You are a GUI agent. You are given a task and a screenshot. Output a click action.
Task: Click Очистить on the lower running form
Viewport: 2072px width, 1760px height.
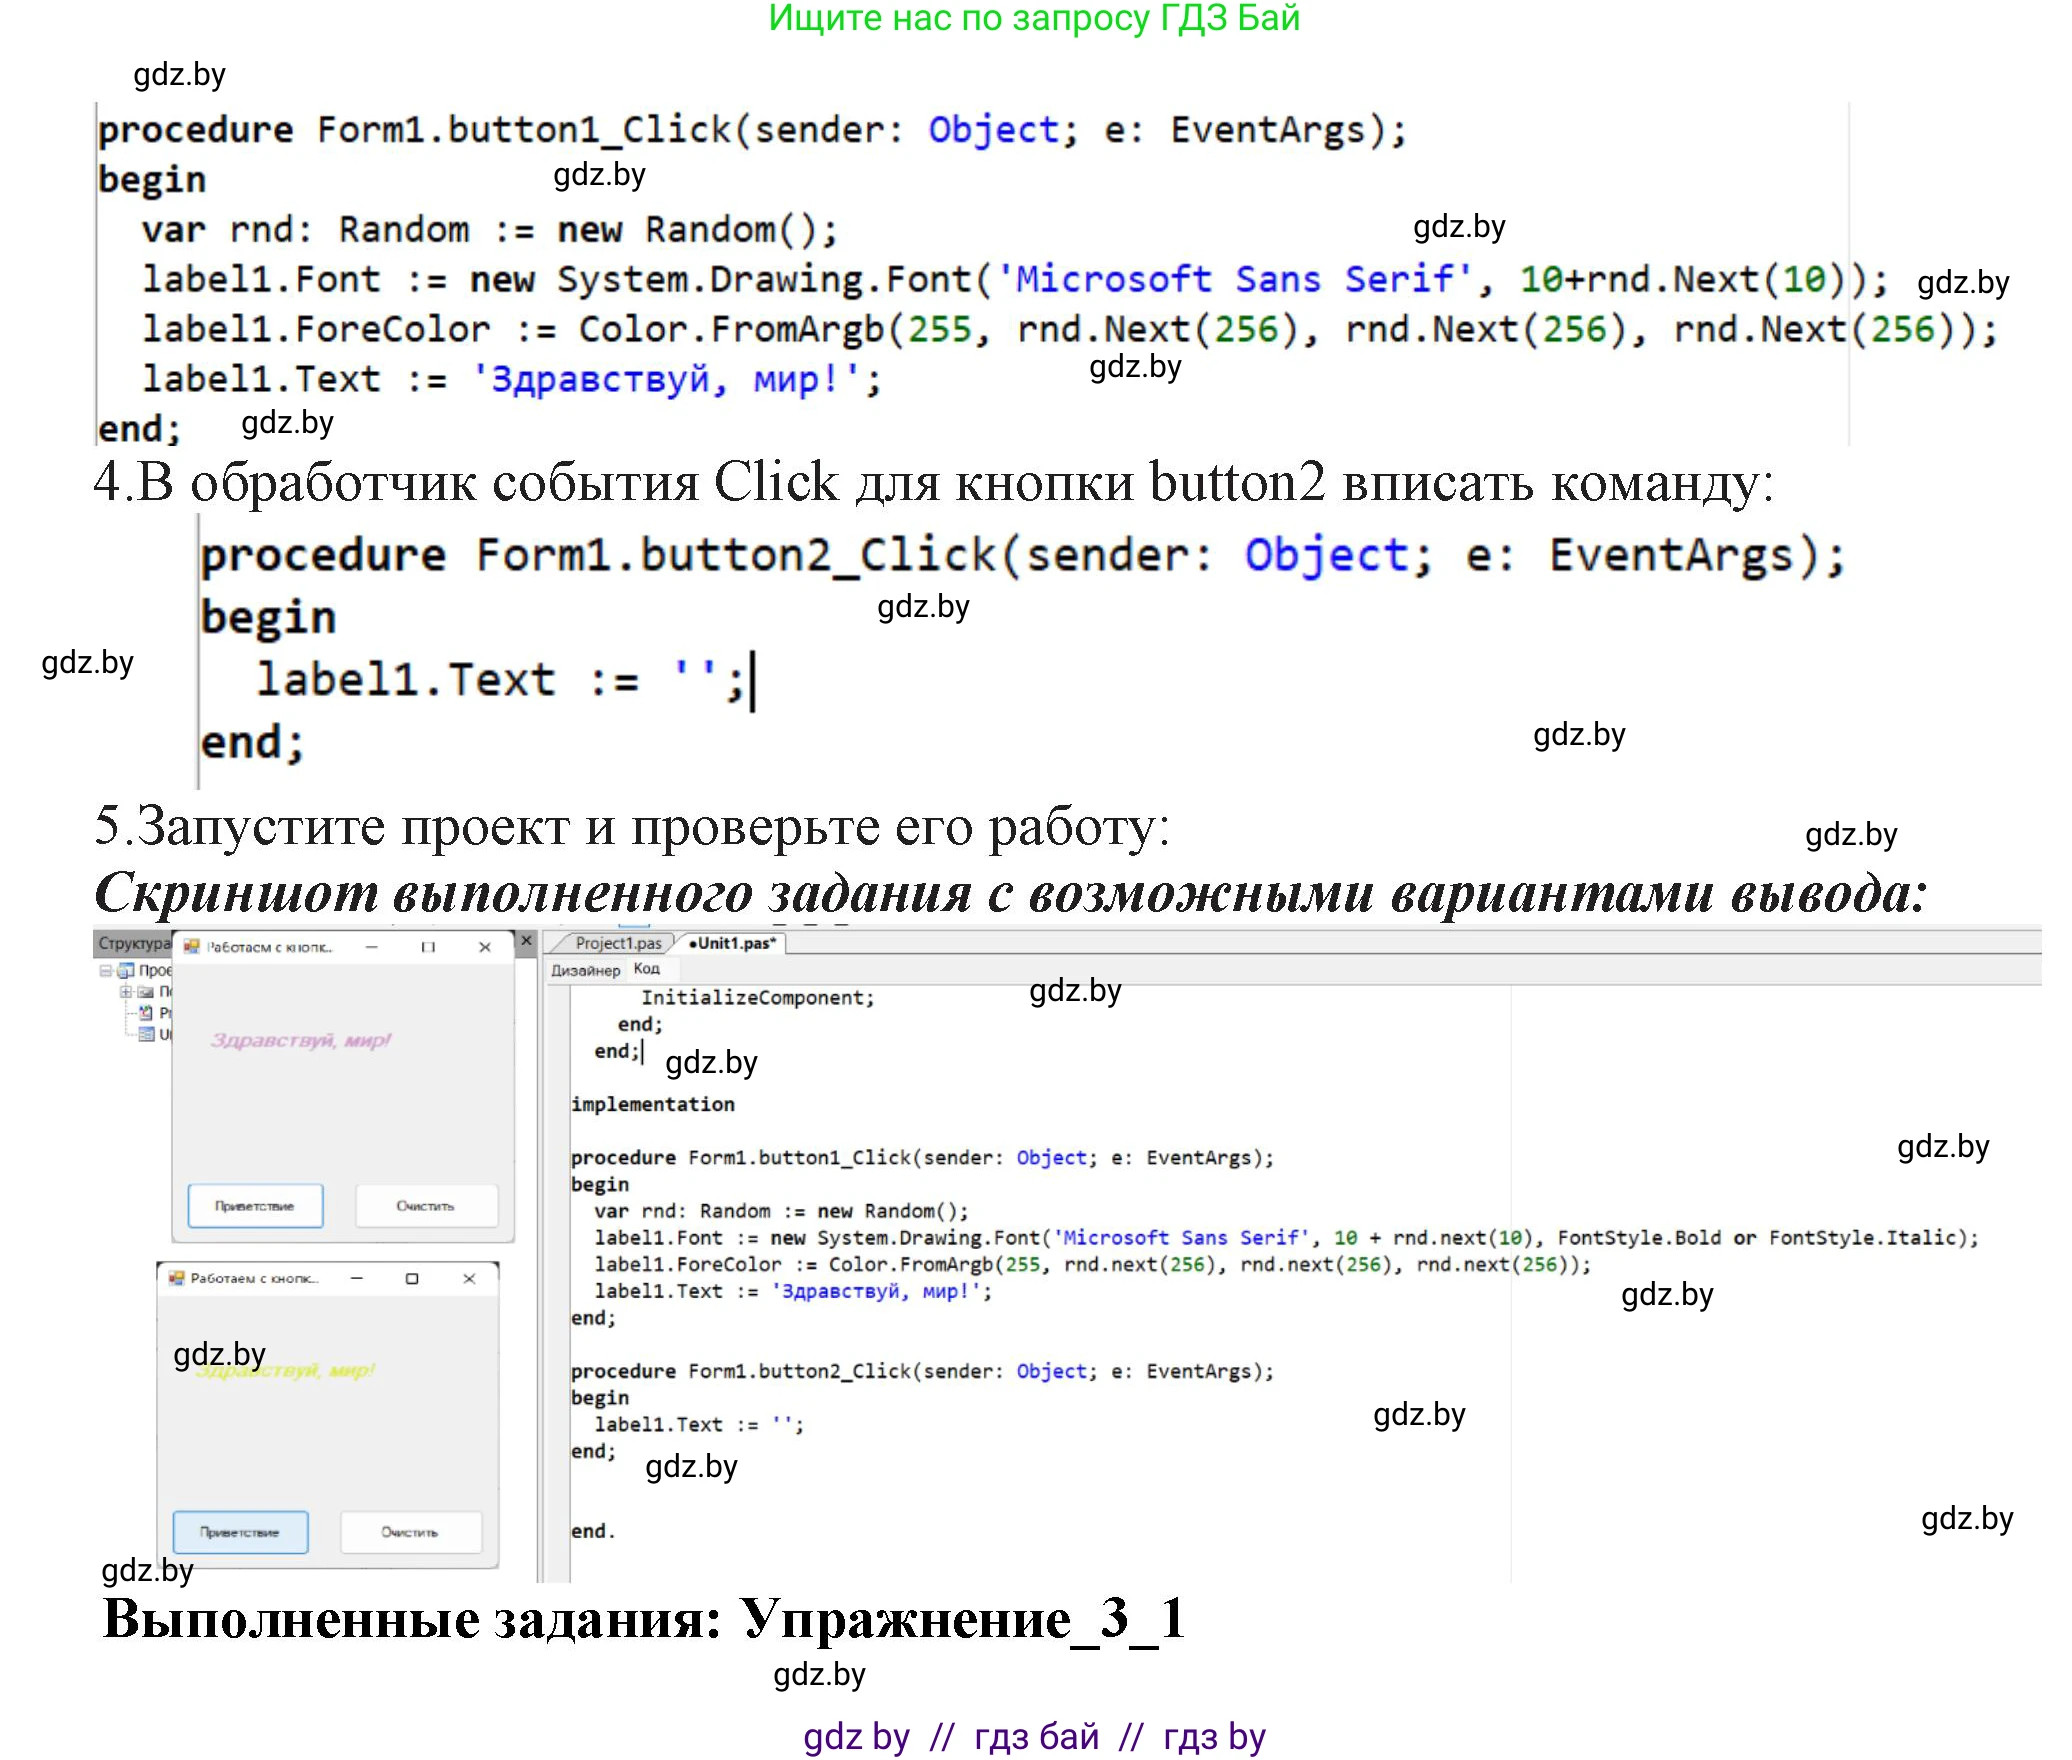click(x=410, y=1531)
